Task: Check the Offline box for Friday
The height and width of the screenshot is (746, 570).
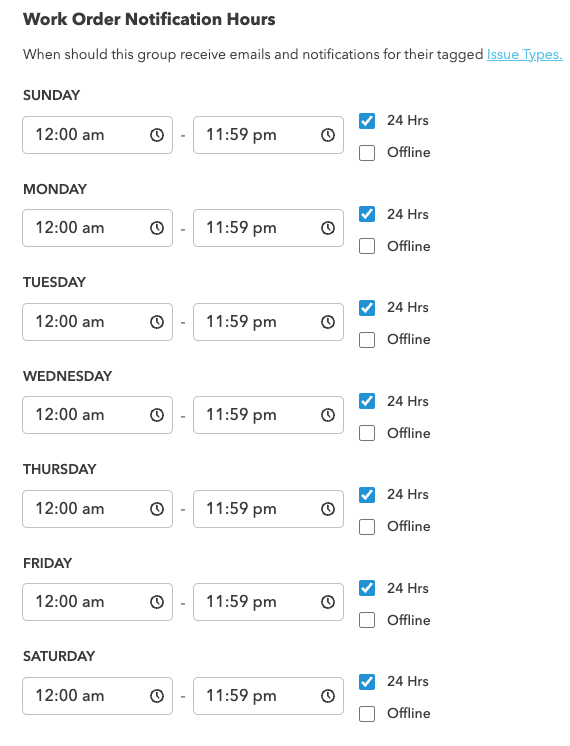Action: tap(367, 620)
